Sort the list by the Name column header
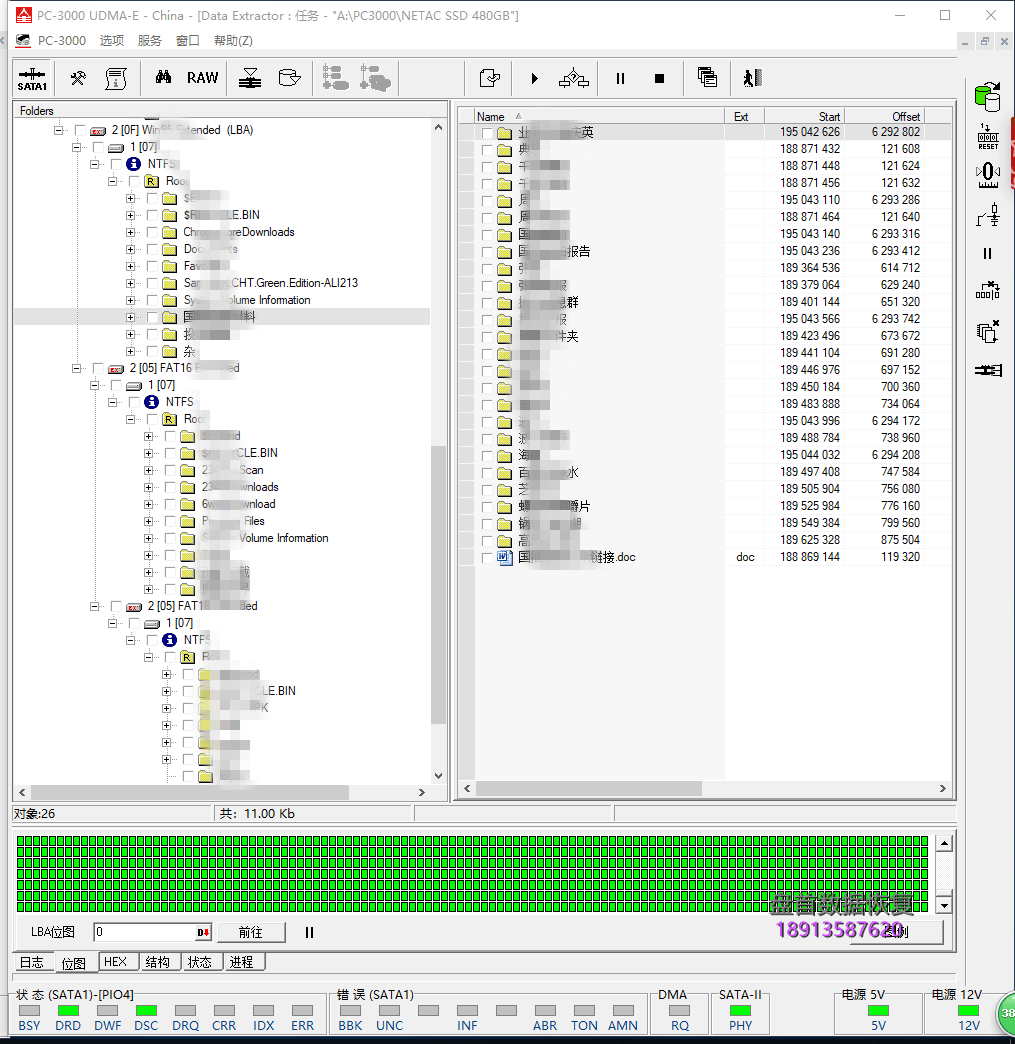Viewport: 1015px width, 1044px height. click(x=599, y=117)
